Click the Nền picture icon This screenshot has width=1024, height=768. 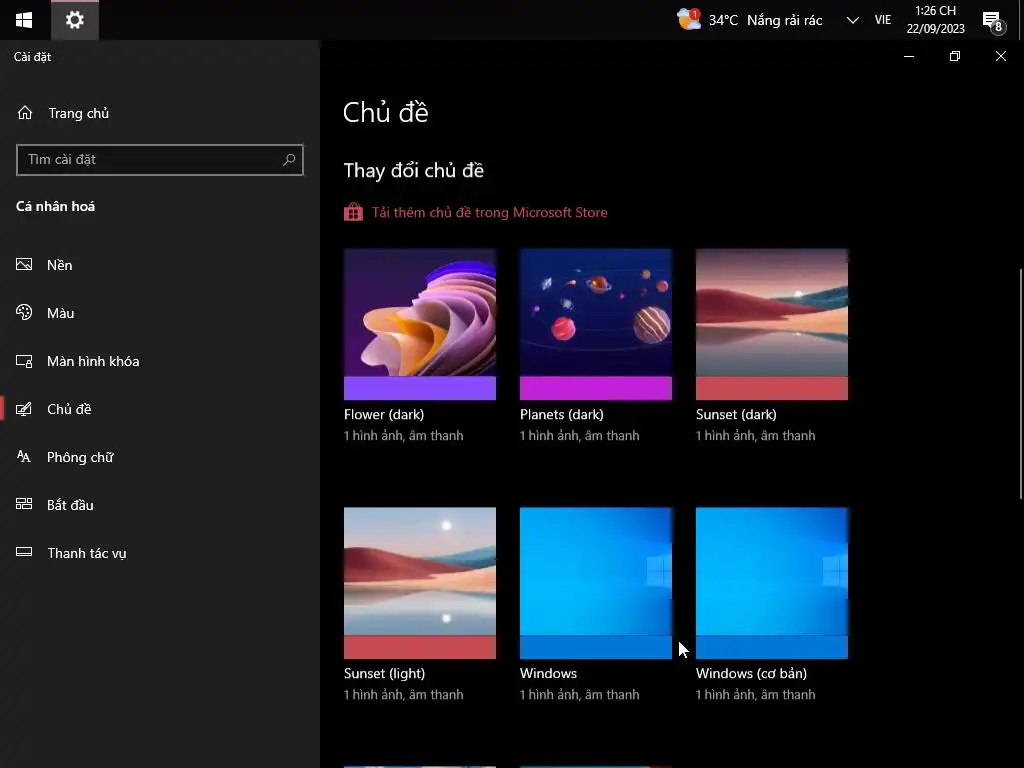[x=24, y=264]
